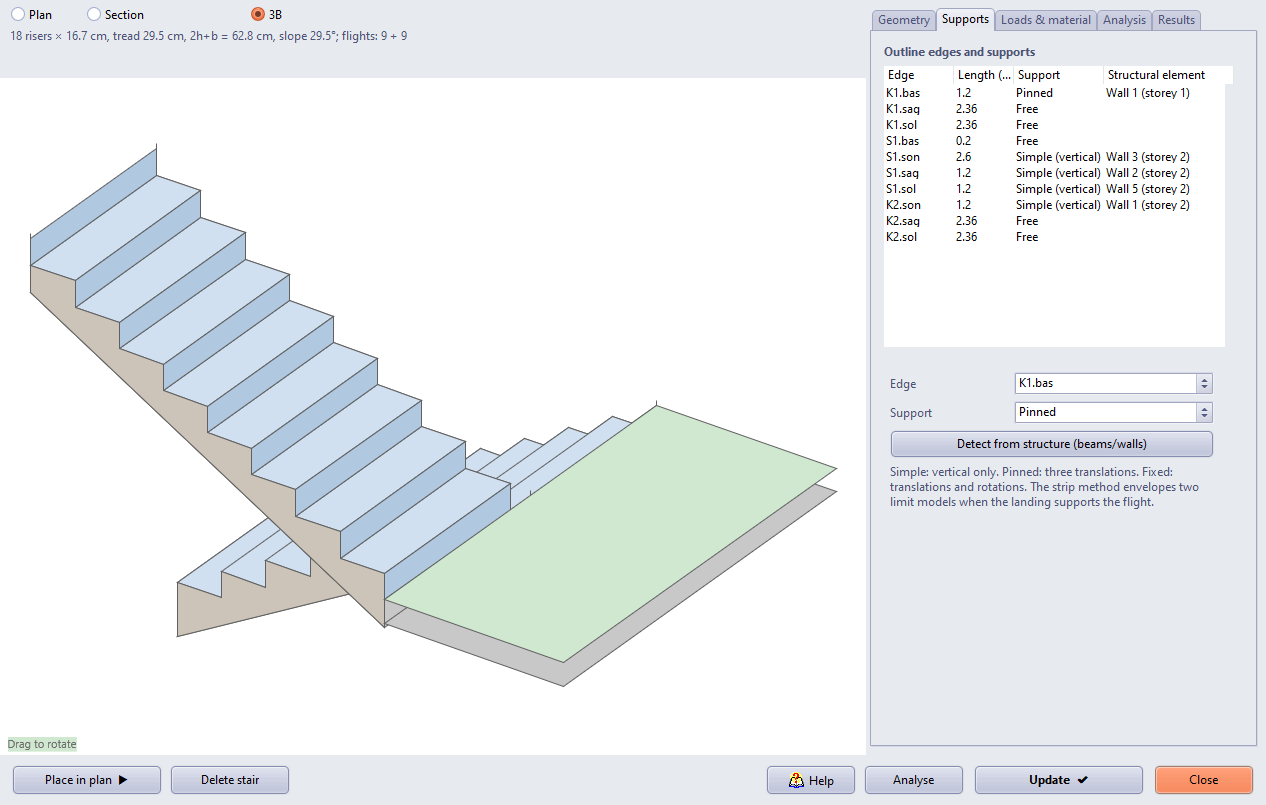
Task: Open the Edge dropdown showing K1.bas
Action: 1113,383
